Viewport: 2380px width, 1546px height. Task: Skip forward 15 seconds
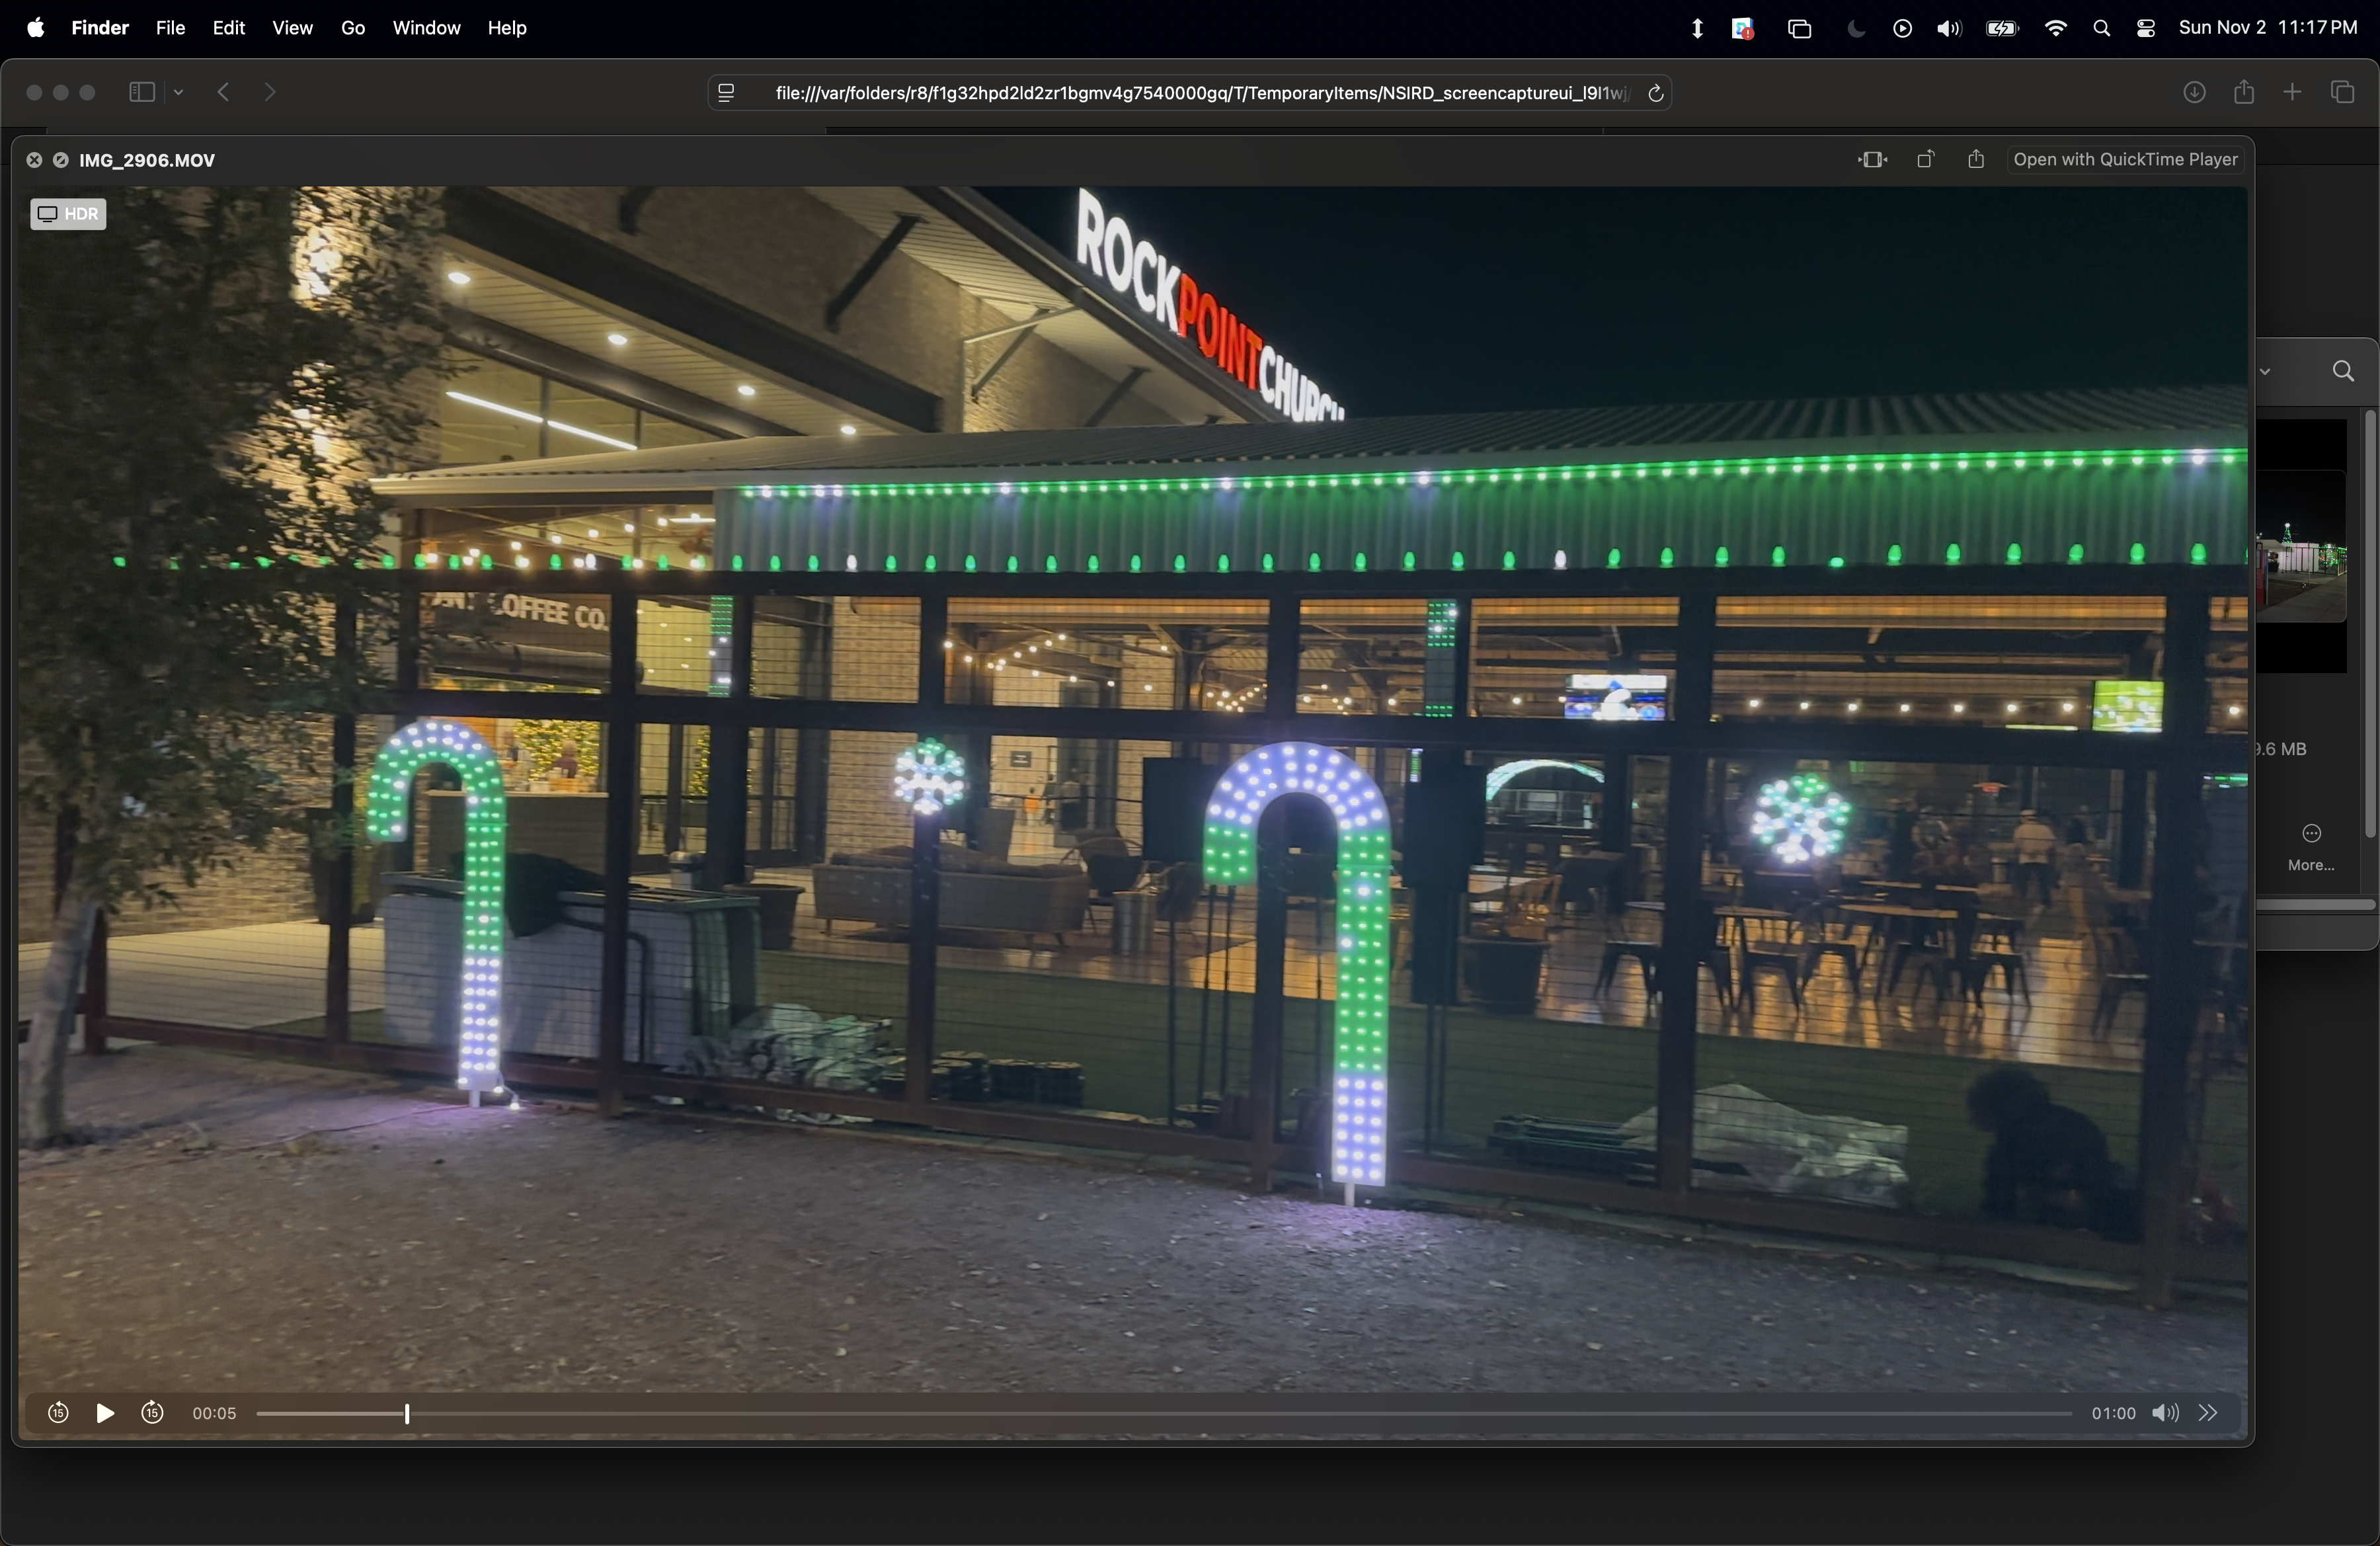tap(152, 1413)
